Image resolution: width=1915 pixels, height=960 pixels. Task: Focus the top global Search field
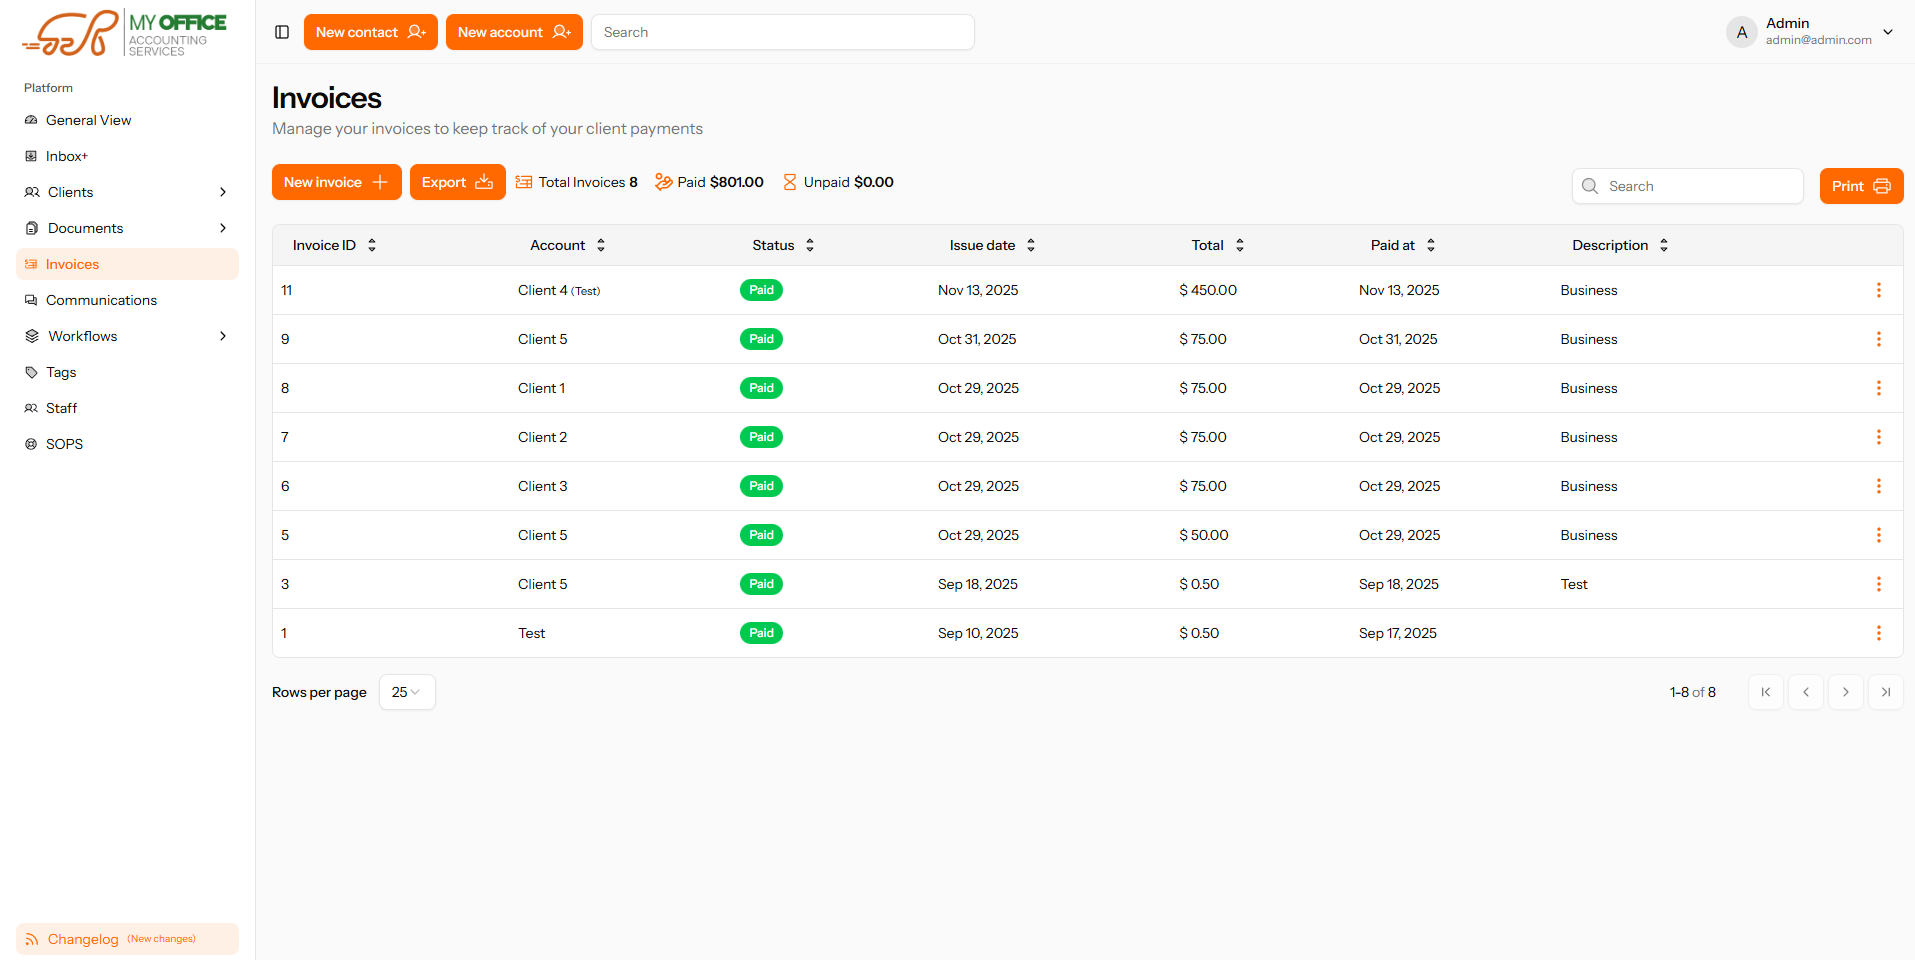(x=783, y=32)
